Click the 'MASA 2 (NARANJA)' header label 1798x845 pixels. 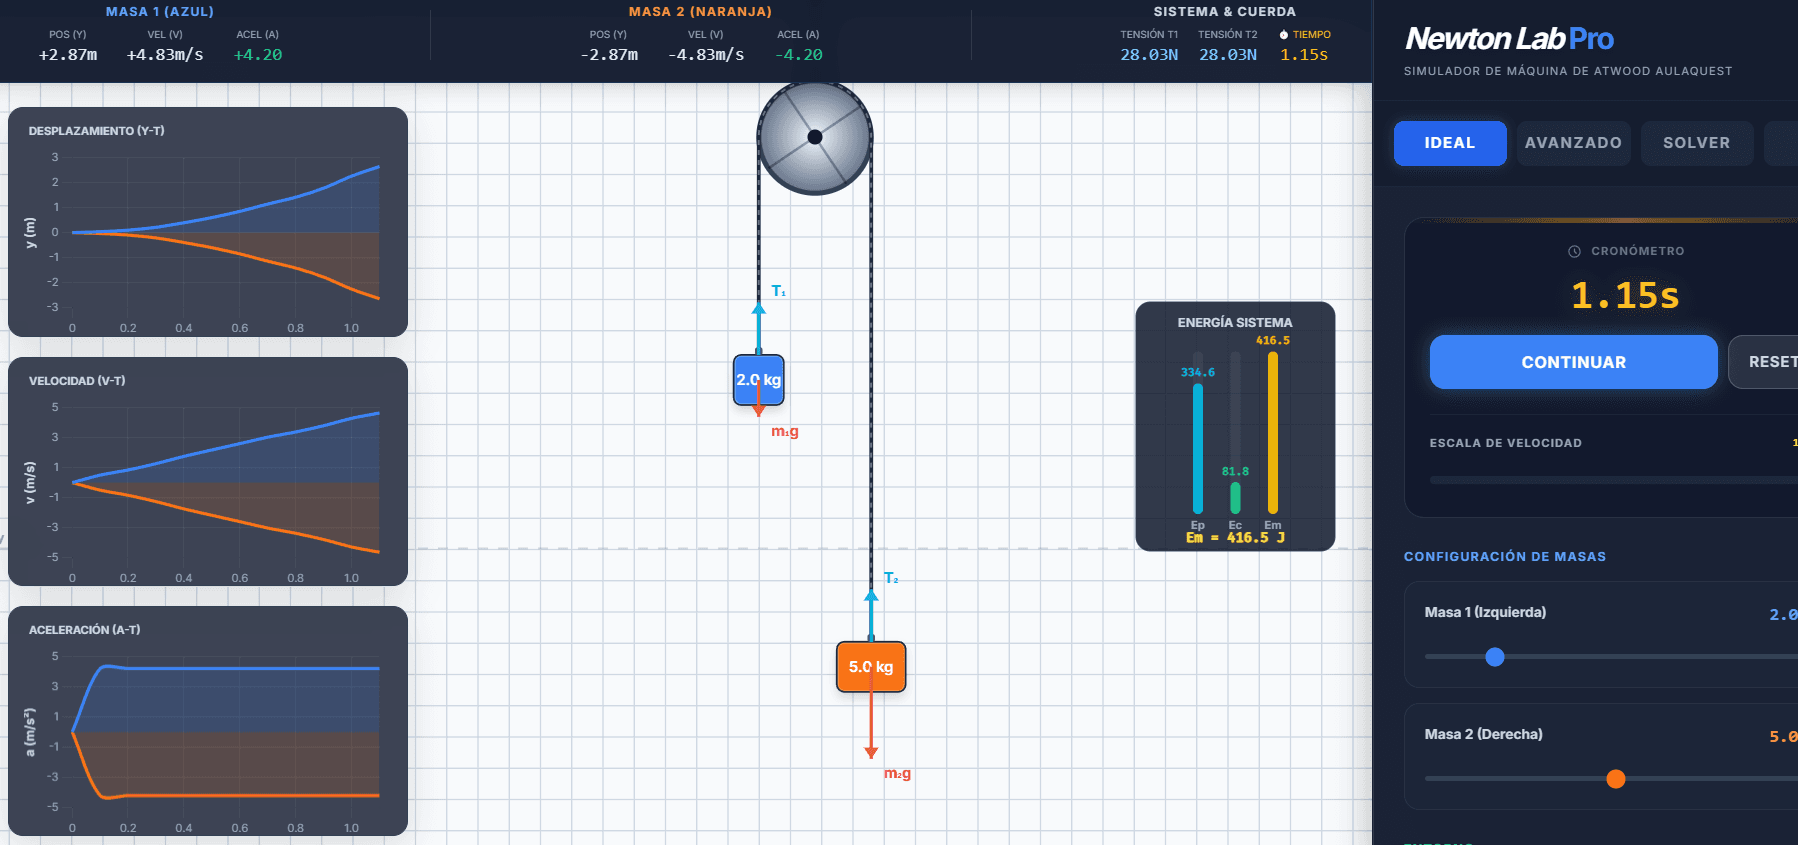pos(700,12)
